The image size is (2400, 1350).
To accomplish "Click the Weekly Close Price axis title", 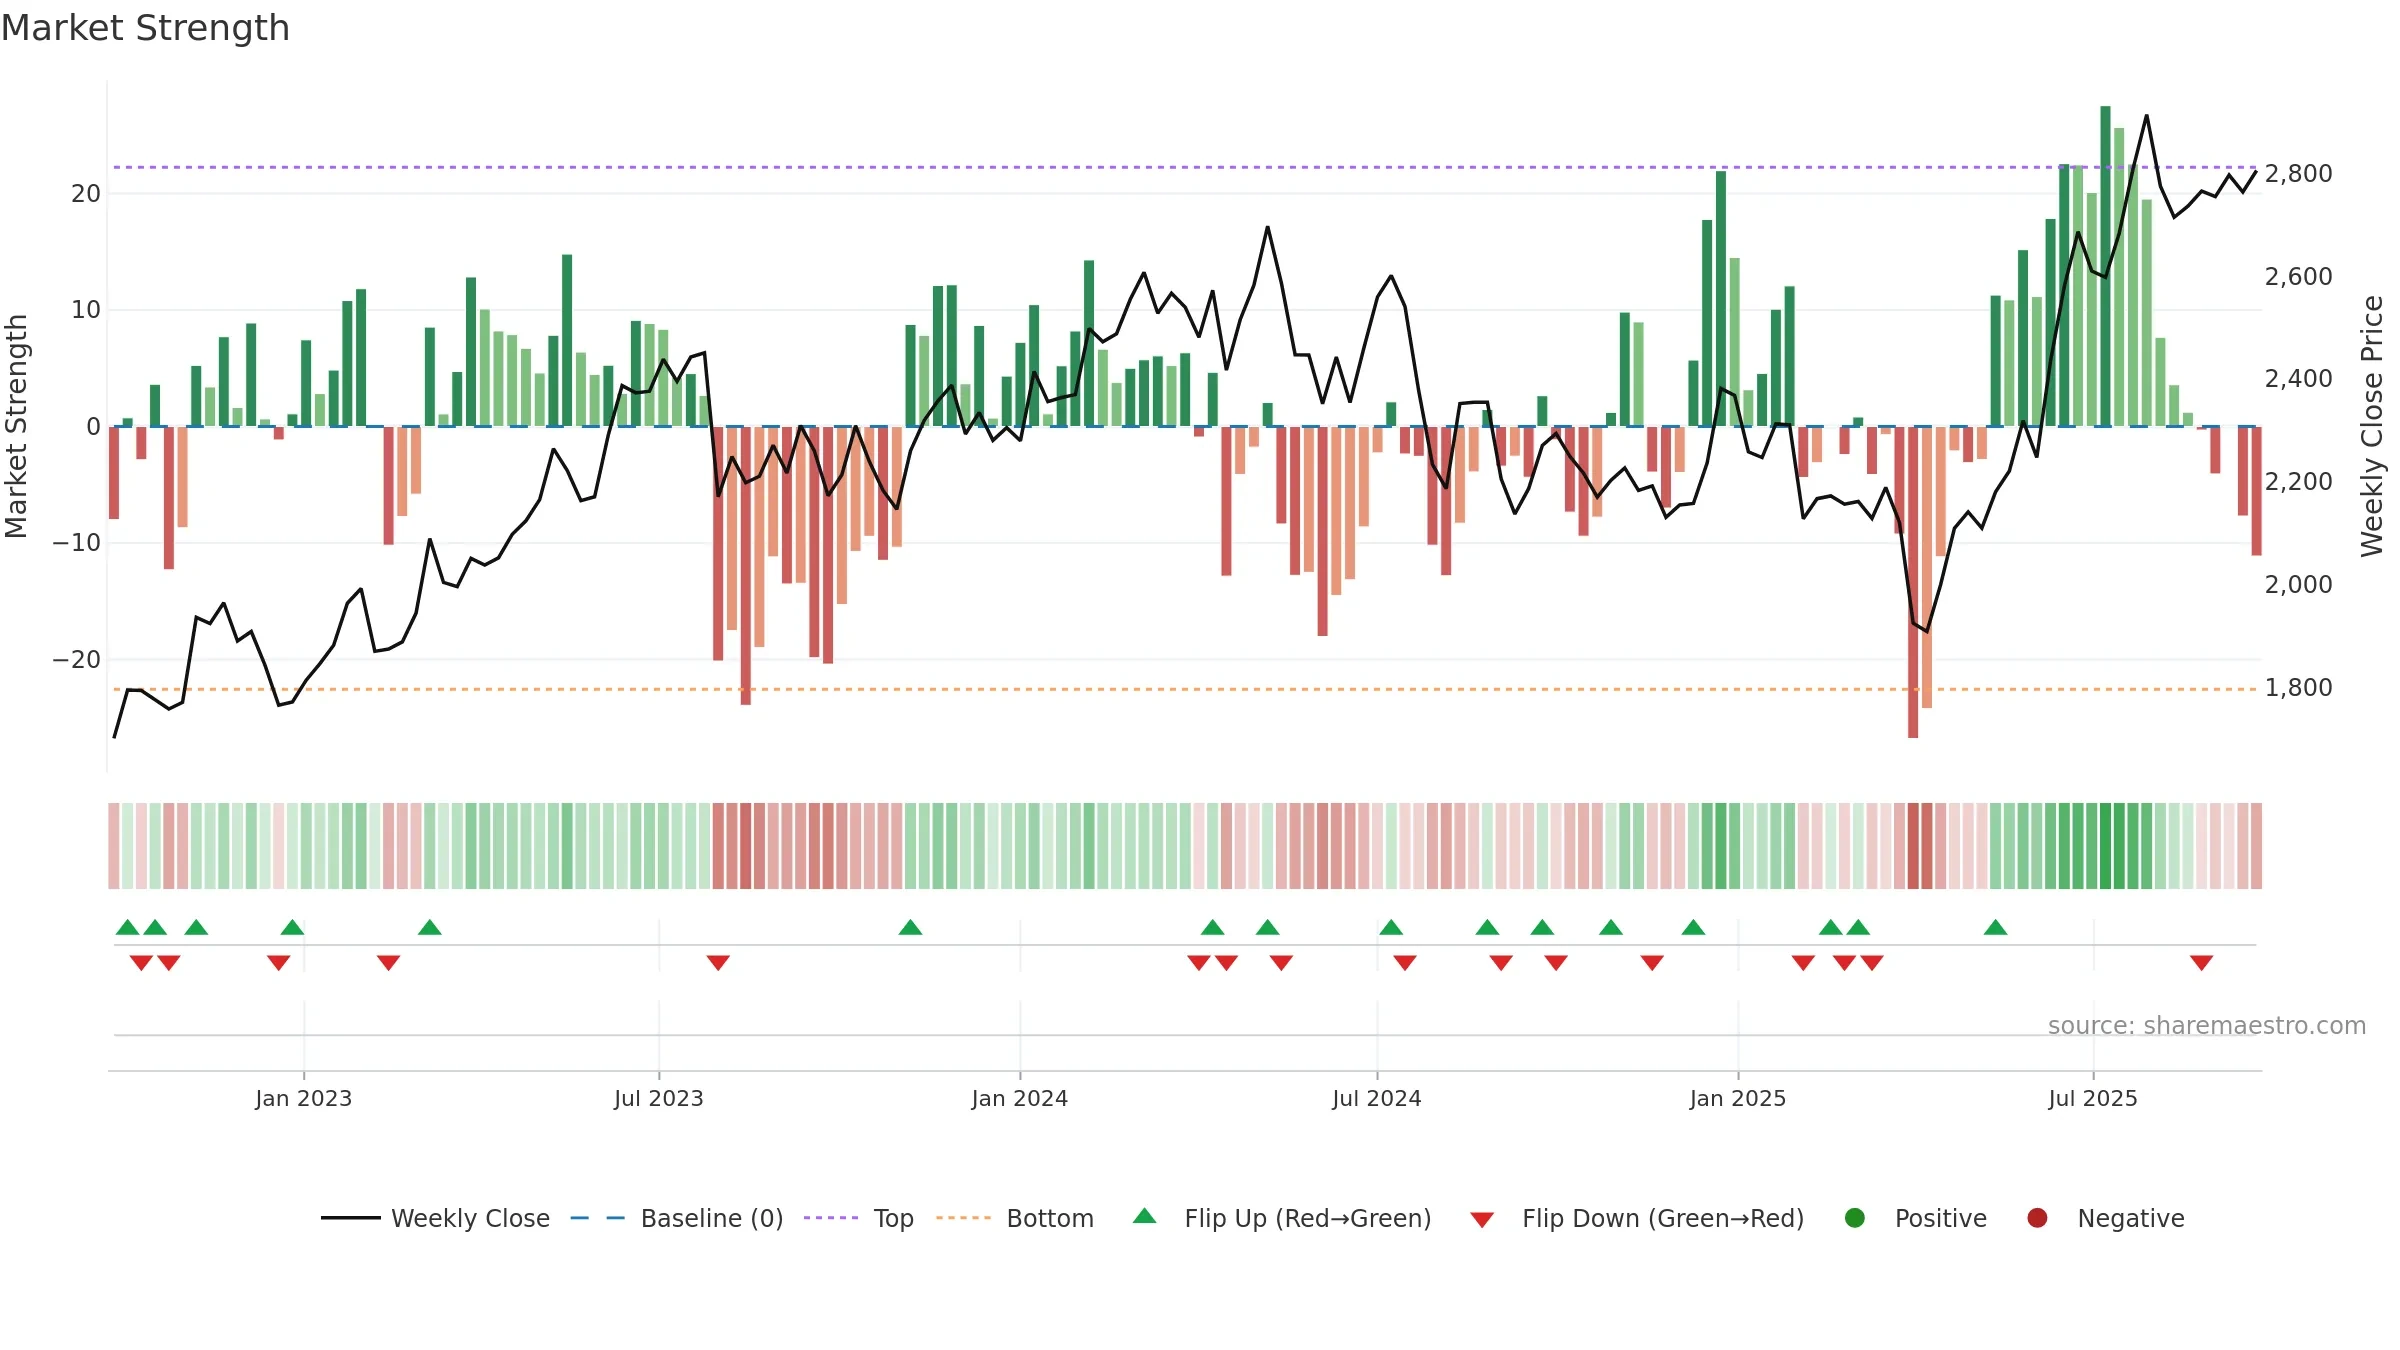I will pyautogui.click(x=2372, y=426).
